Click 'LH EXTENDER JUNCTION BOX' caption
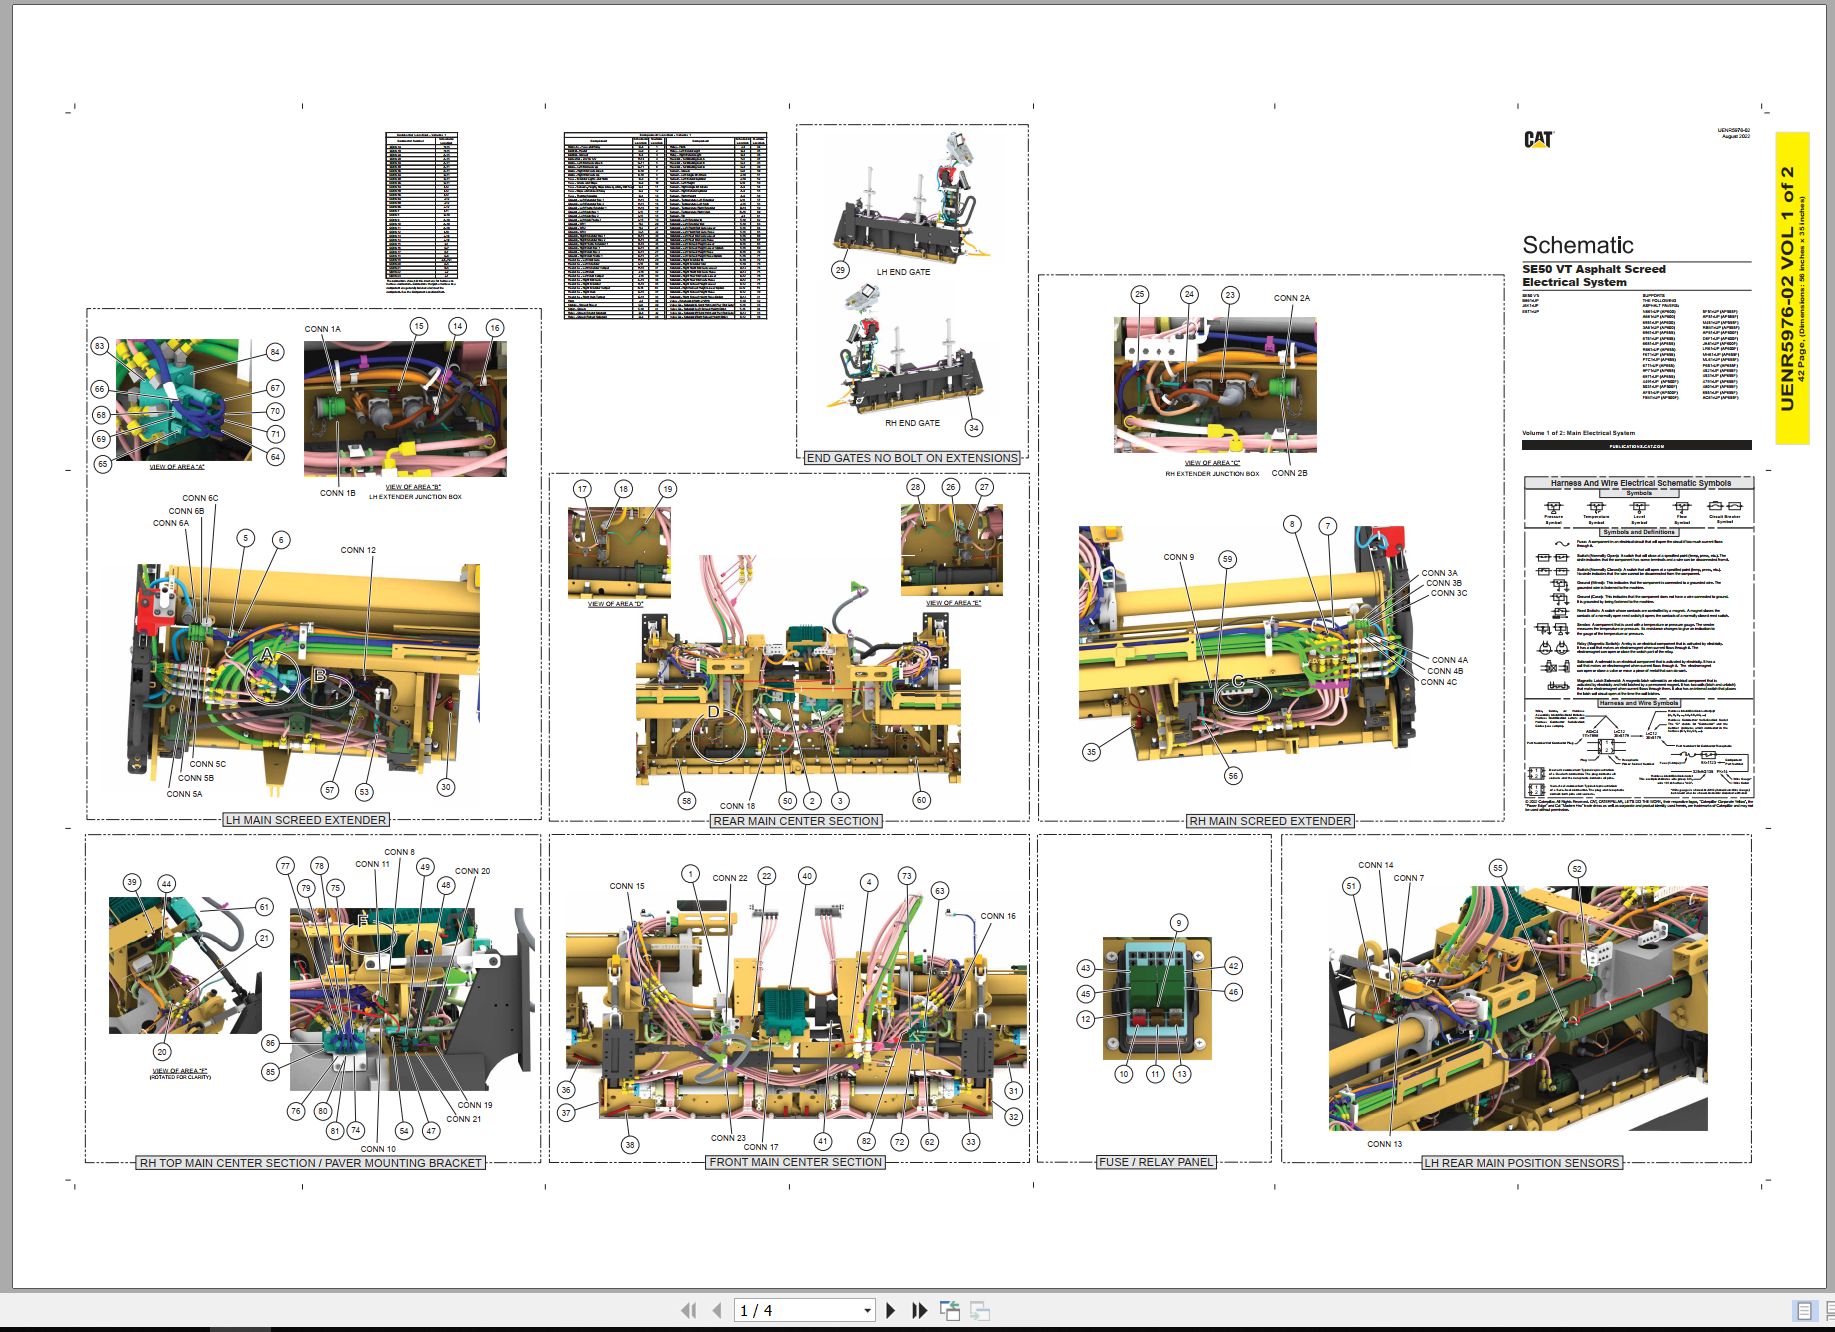The width and height of the screenshot is (1835, 1332). pyautogui.click(x=415, y=497)
